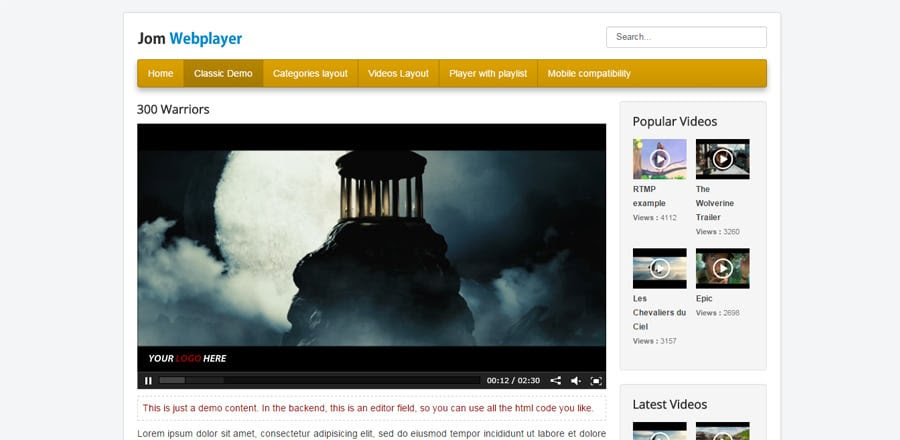Open the Epic title link
Image resolution: width=900 pixels, height=440 pixels.
704,298
